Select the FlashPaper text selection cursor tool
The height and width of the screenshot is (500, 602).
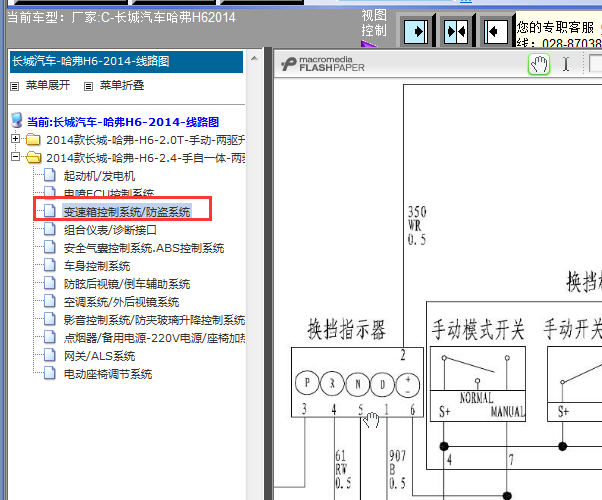click(566, 65)
